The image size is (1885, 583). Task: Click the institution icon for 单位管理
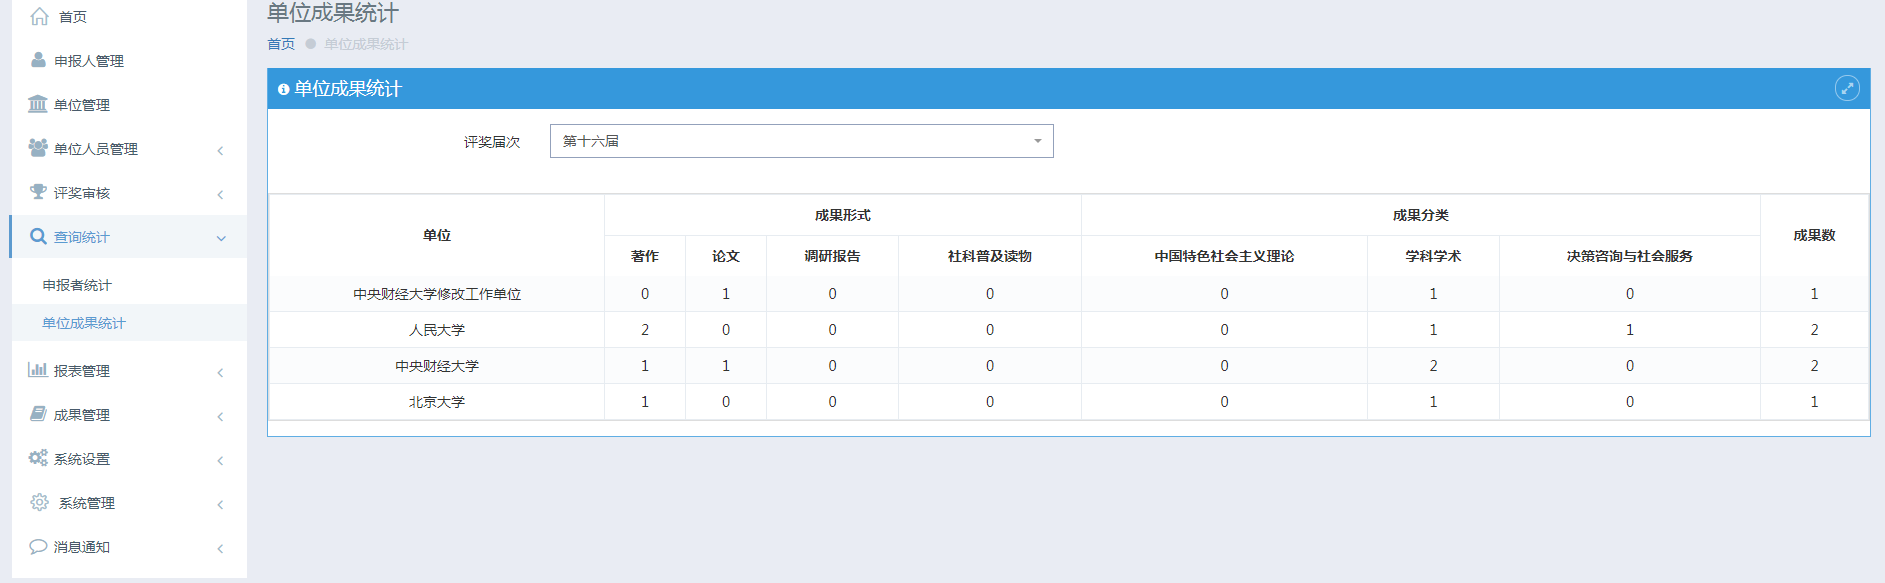click(x=38, y=104)
